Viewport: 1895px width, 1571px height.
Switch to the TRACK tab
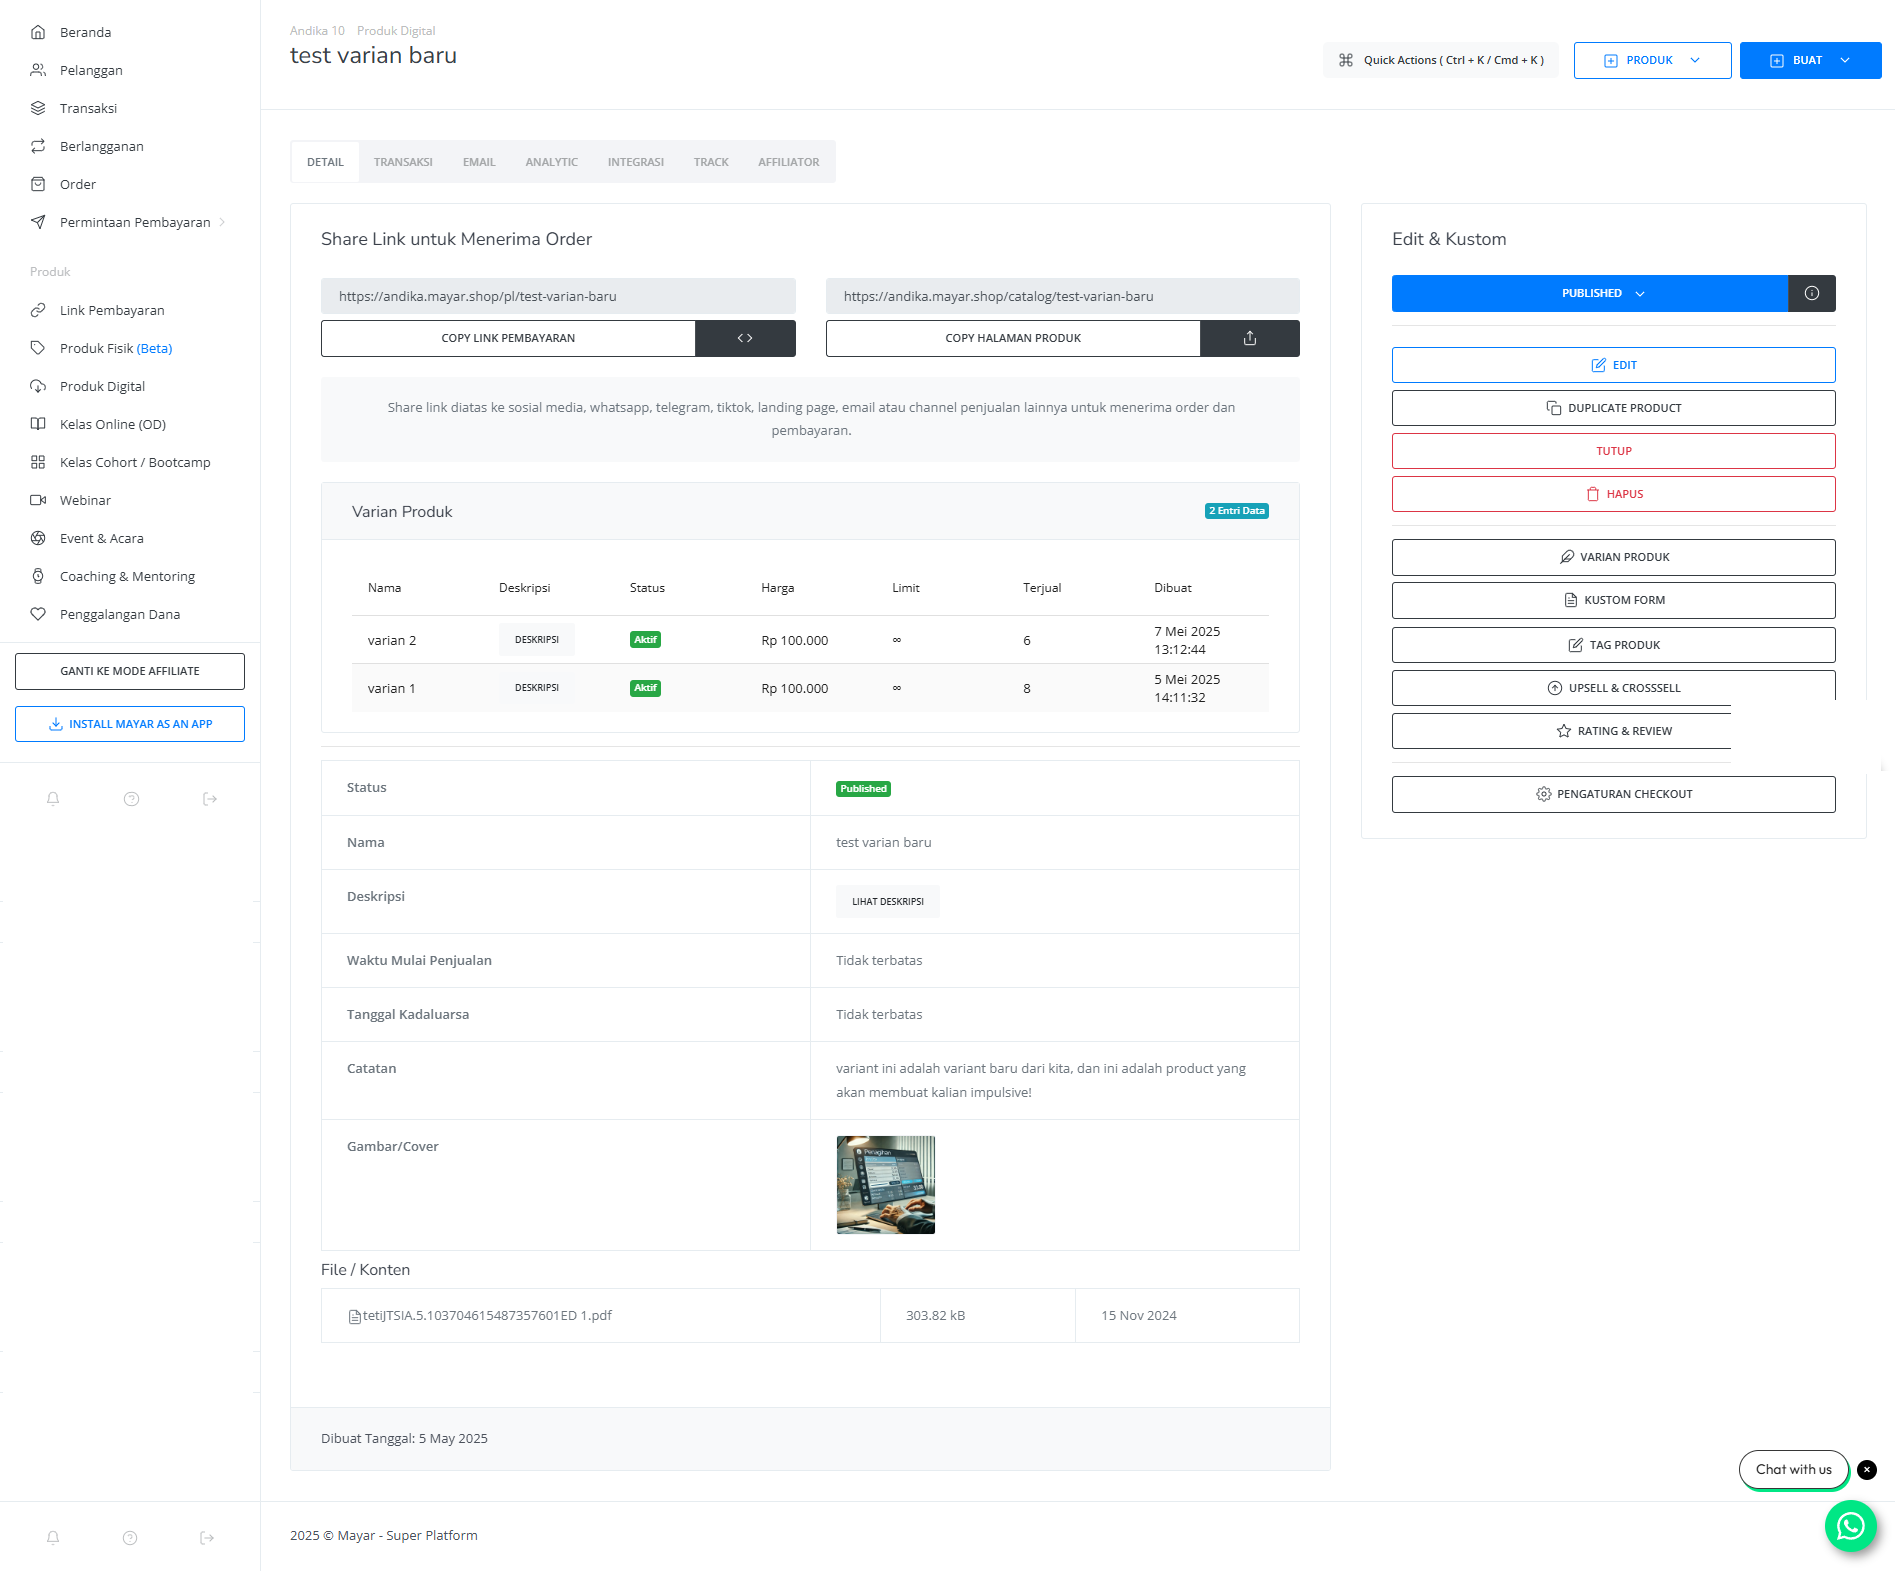(x=711, y=162)
